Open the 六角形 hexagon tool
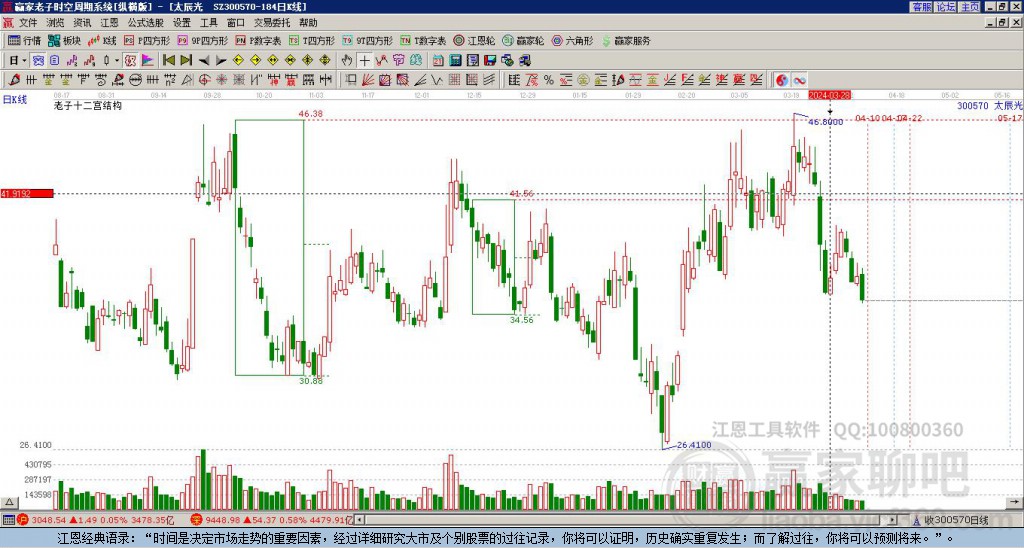1024x548 pixels. pos(572,40)
